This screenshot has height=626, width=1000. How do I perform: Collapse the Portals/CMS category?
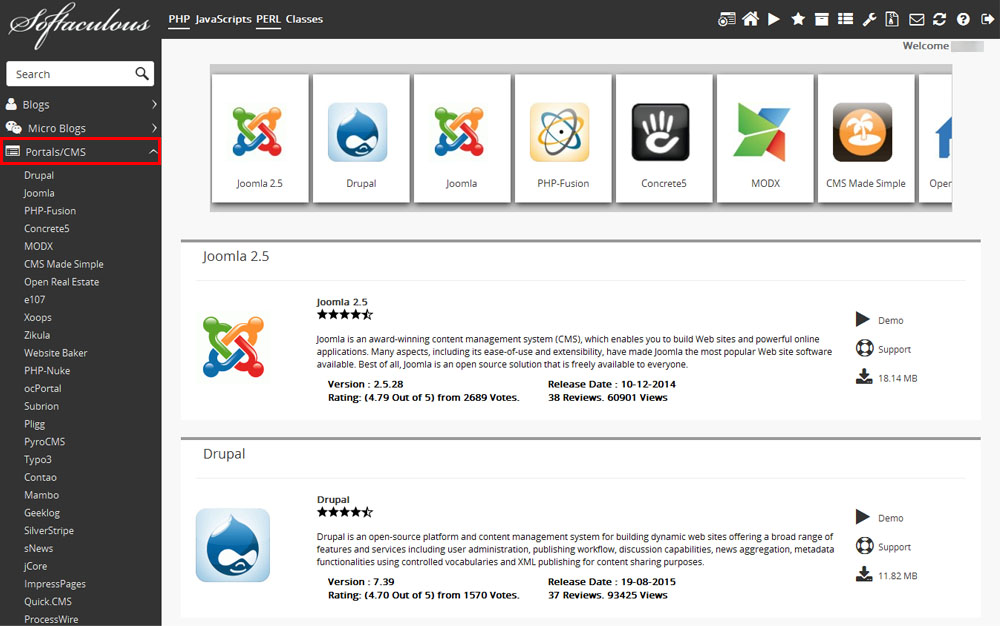80,152
